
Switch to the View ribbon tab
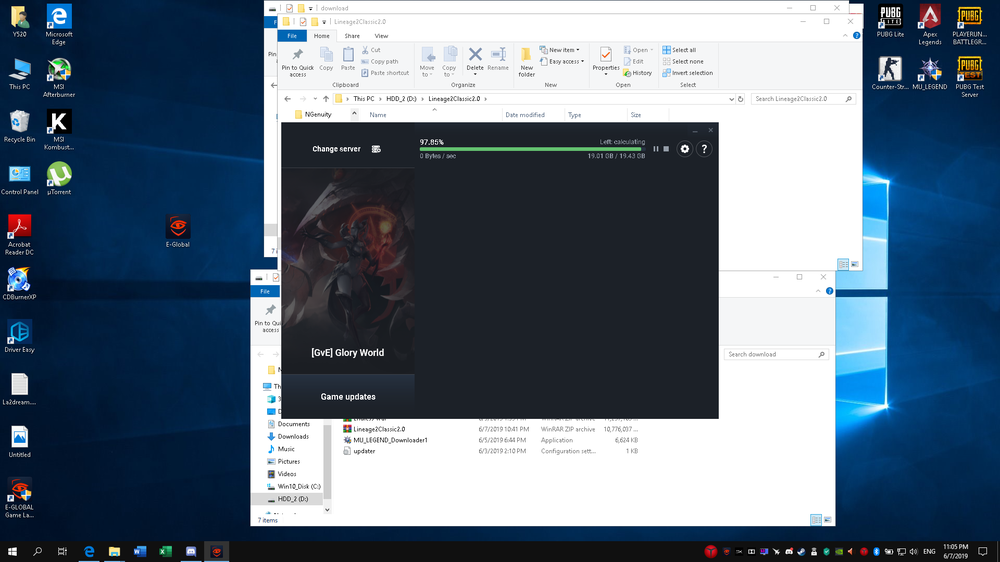[381, 36]
